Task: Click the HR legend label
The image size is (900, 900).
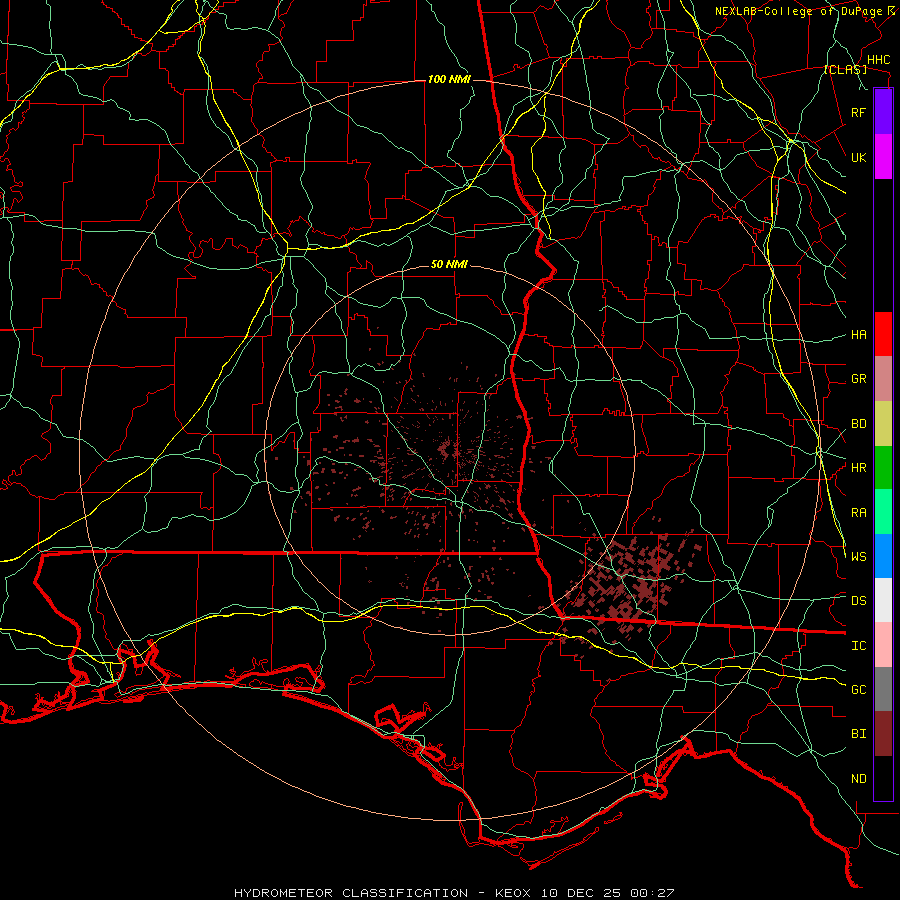Action: (858, 468)
